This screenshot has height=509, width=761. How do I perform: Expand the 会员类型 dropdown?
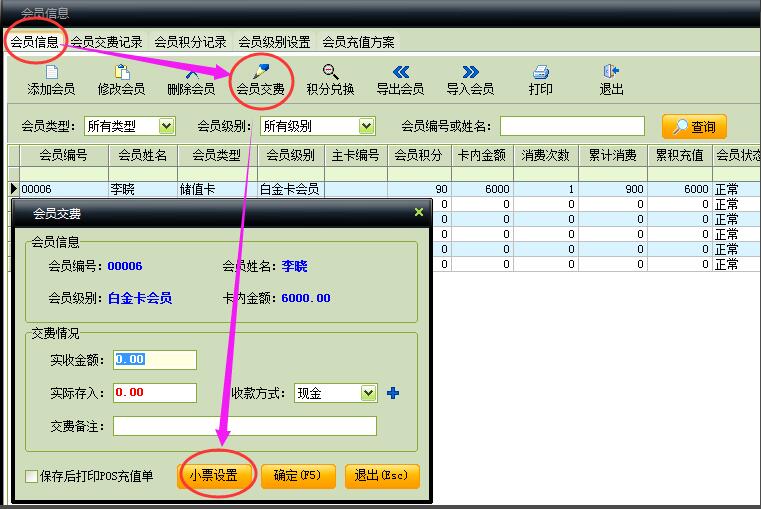pyautogui.click(x=166, y=127)
